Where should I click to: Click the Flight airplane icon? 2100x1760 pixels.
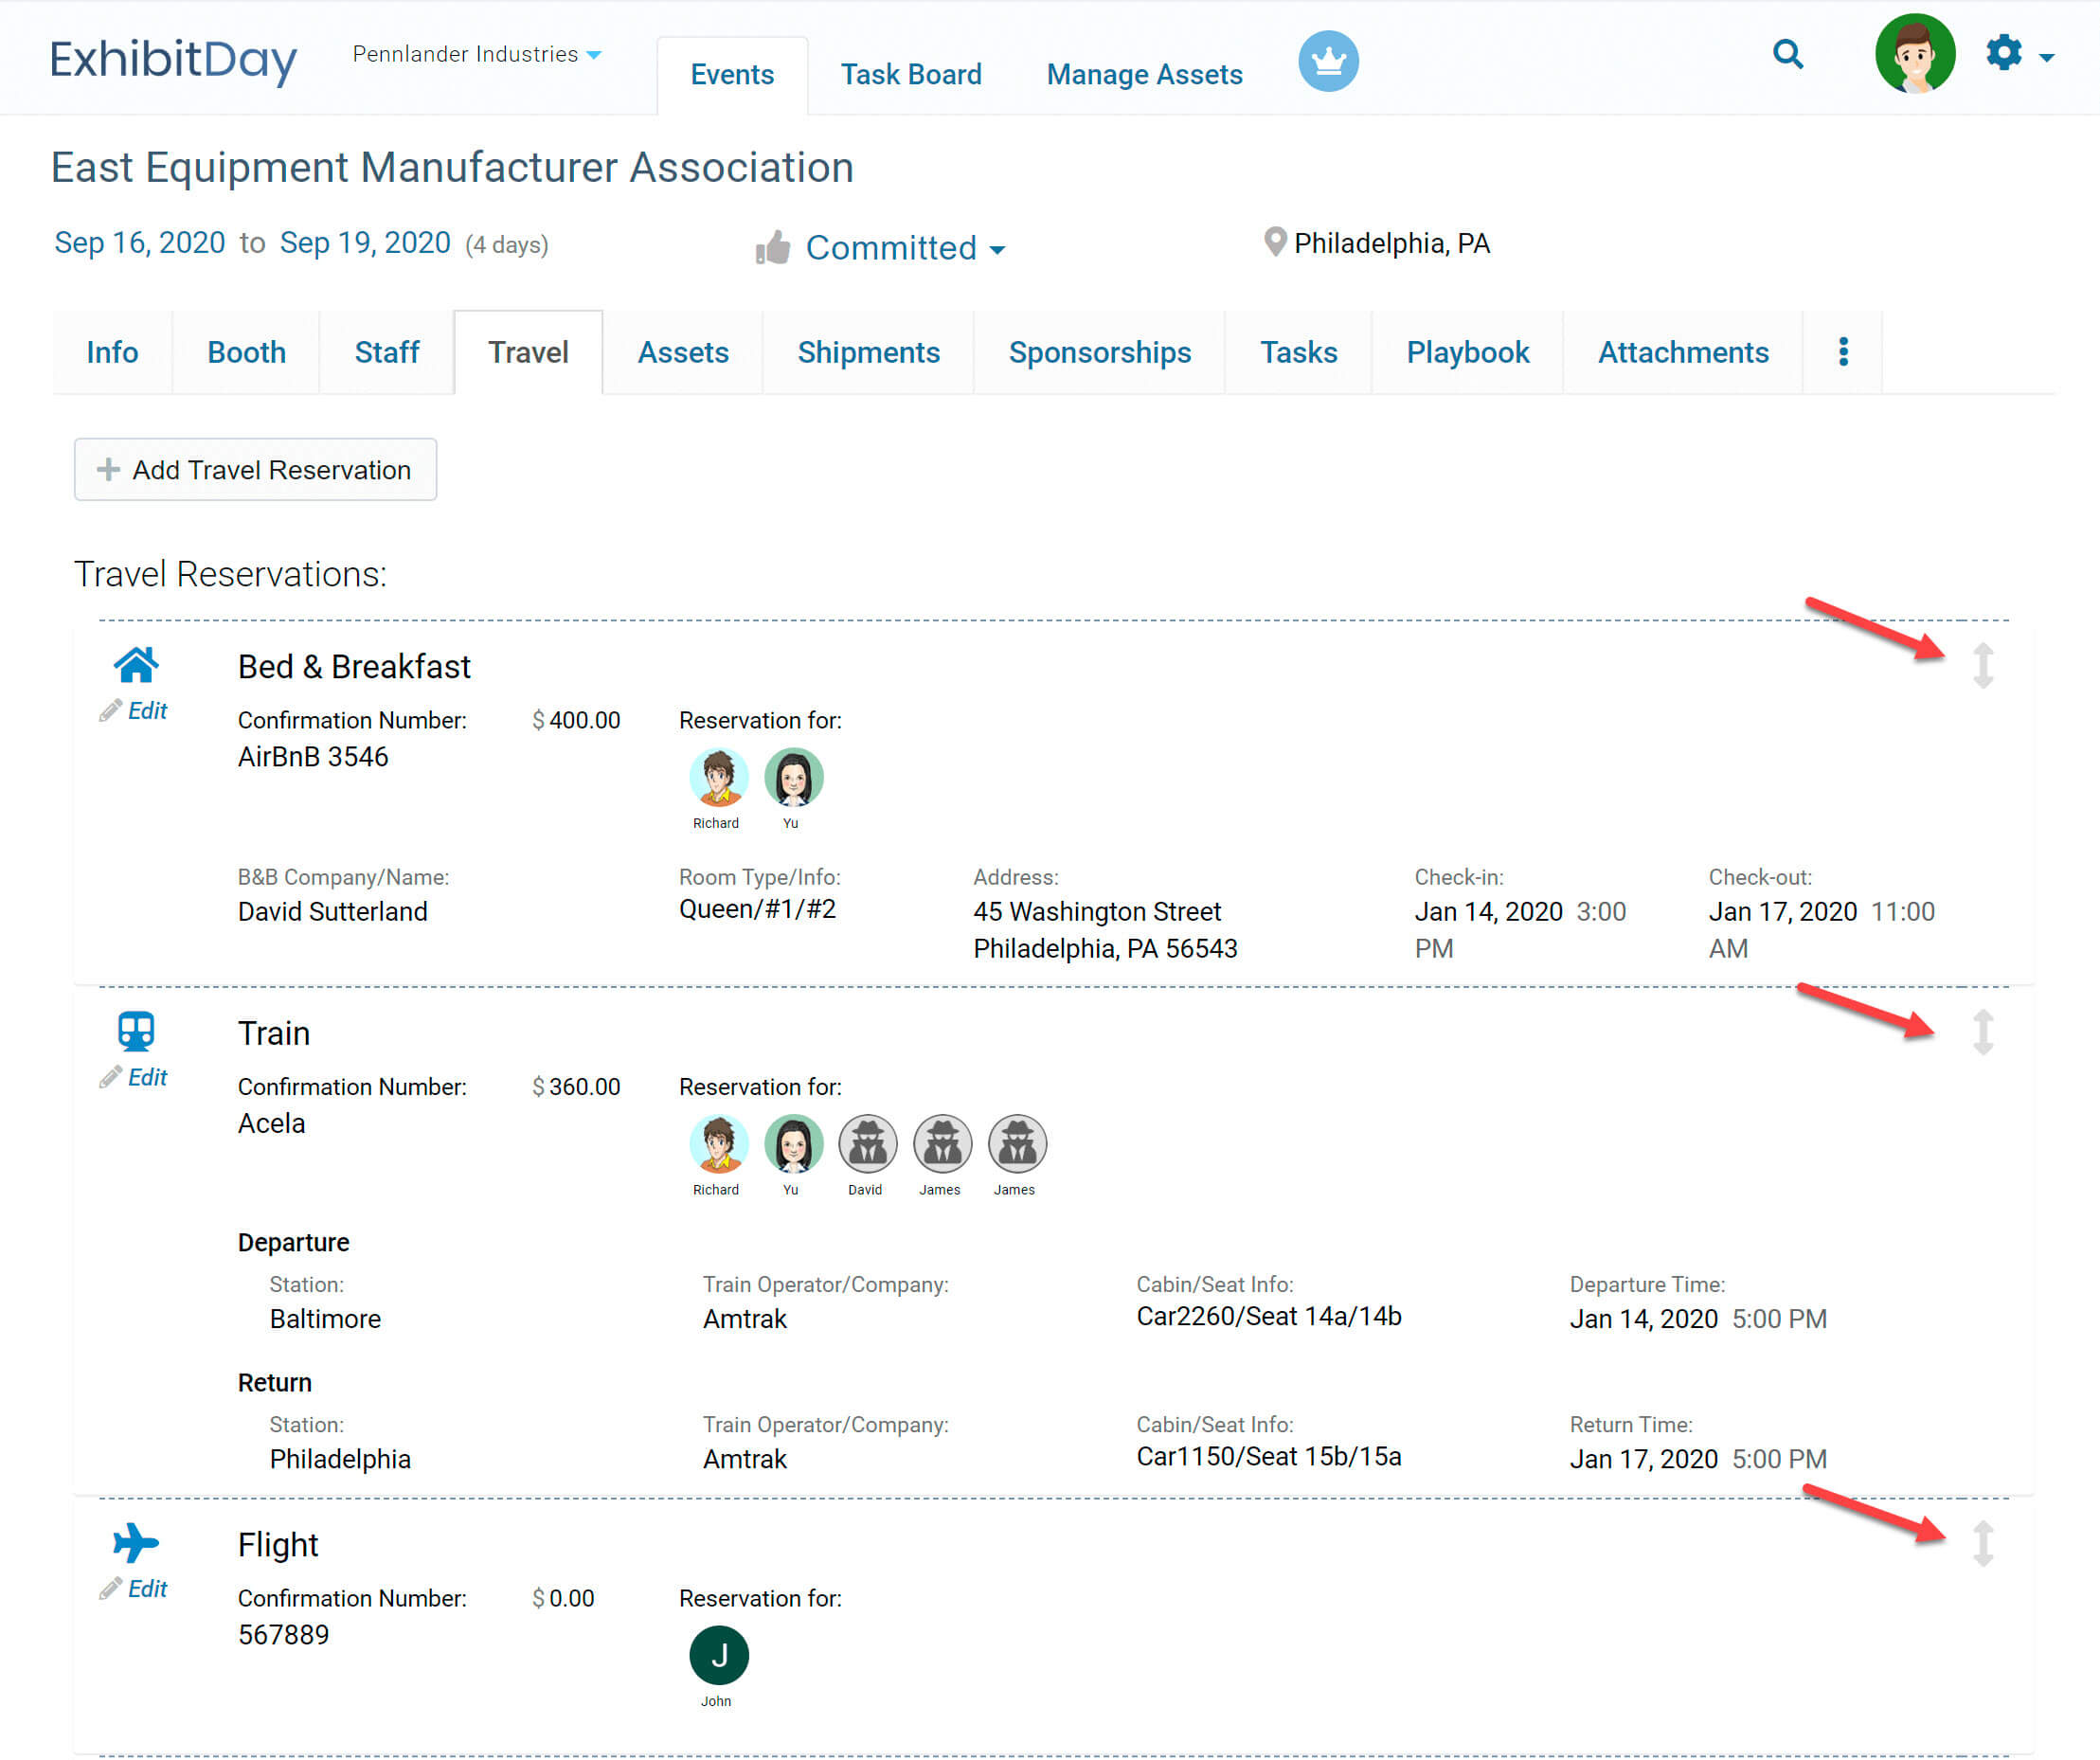(x=136, y=1543)
